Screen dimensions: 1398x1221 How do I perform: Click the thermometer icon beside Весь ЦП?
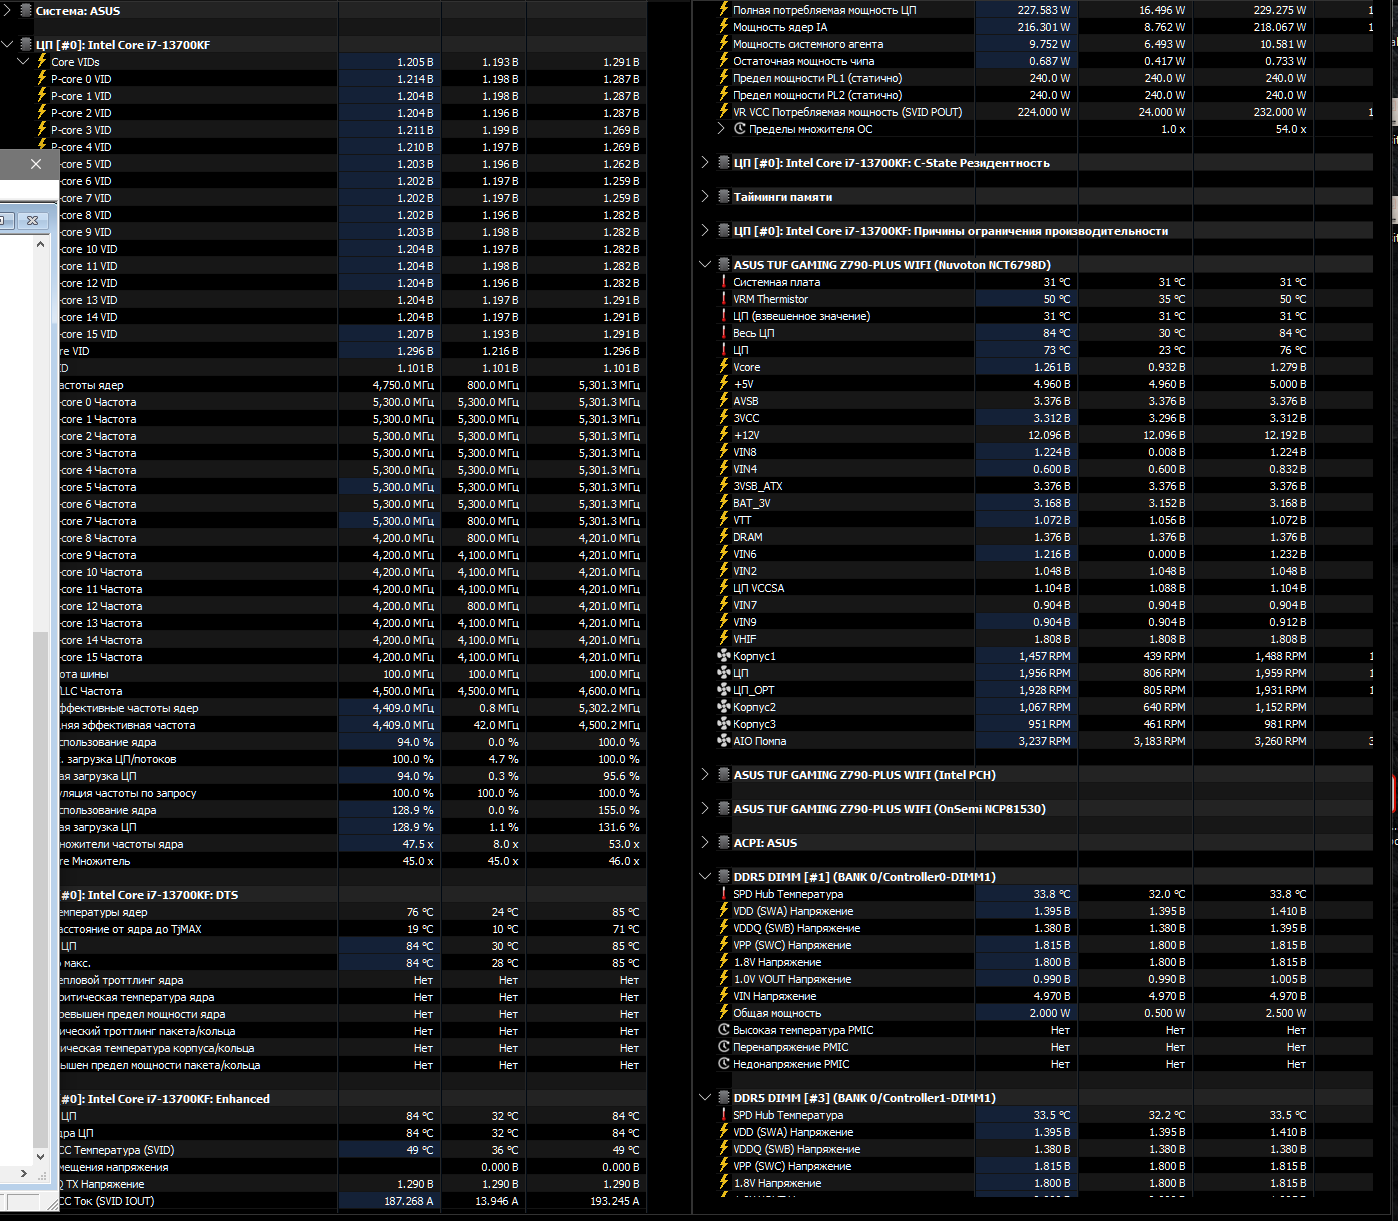point(724,333)
